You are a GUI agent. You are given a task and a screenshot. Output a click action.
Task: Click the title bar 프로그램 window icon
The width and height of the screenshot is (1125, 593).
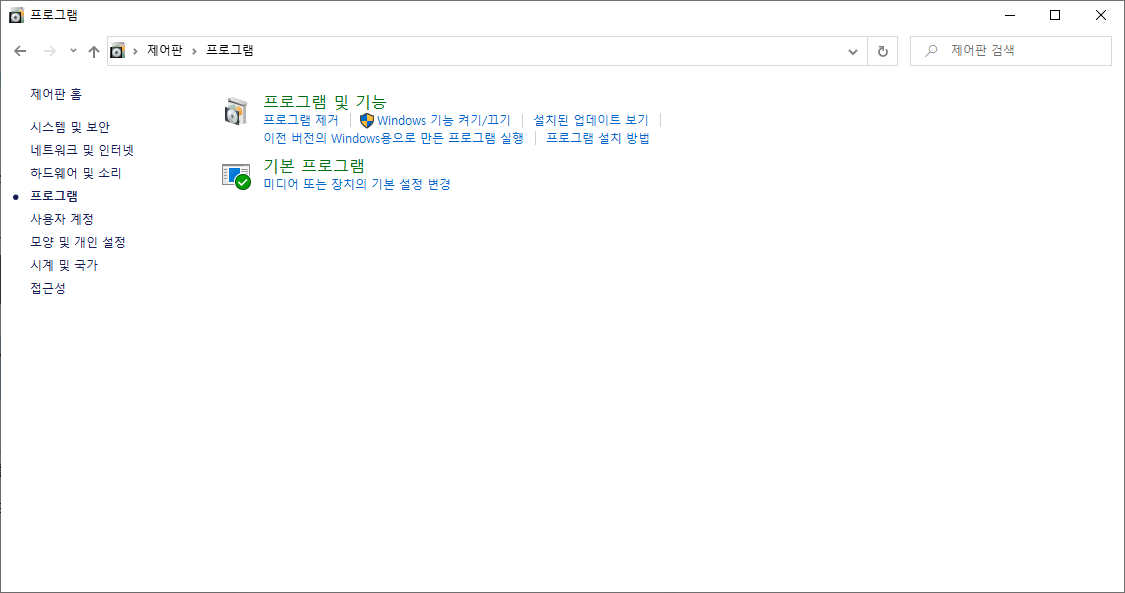16,15
